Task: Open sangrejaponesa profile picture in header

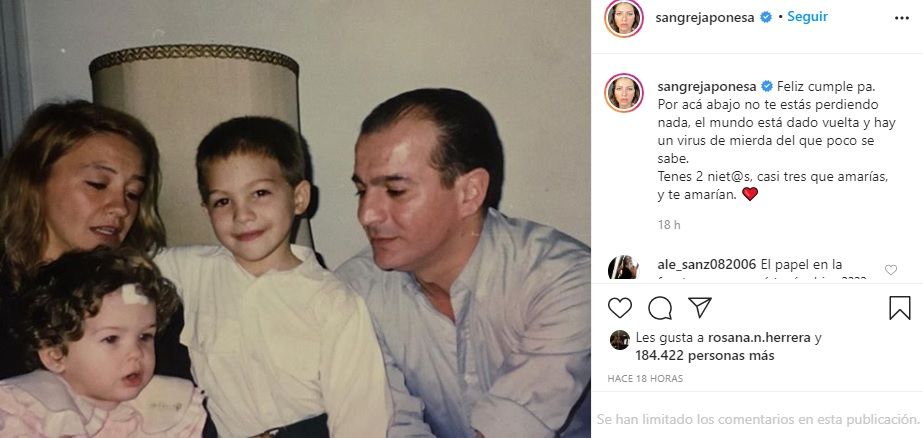Action: tap(623, 18)
